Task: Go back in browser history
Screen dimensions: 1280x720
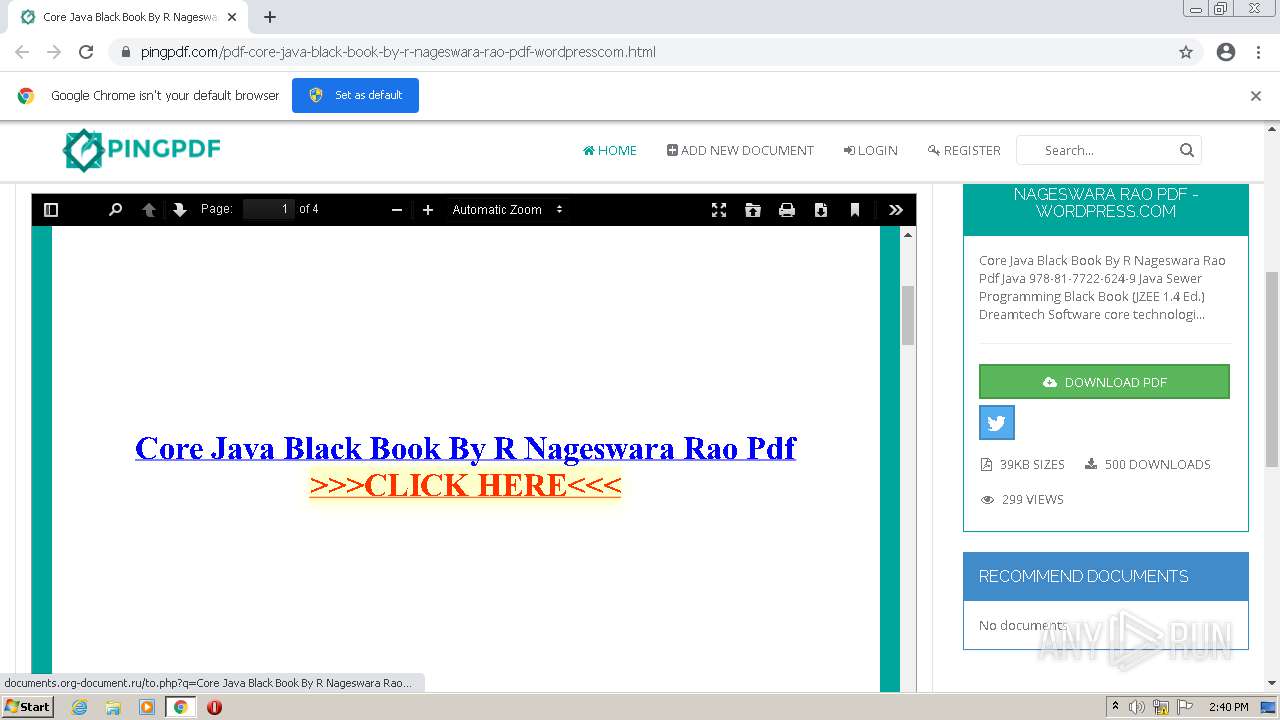Action: 22,52
